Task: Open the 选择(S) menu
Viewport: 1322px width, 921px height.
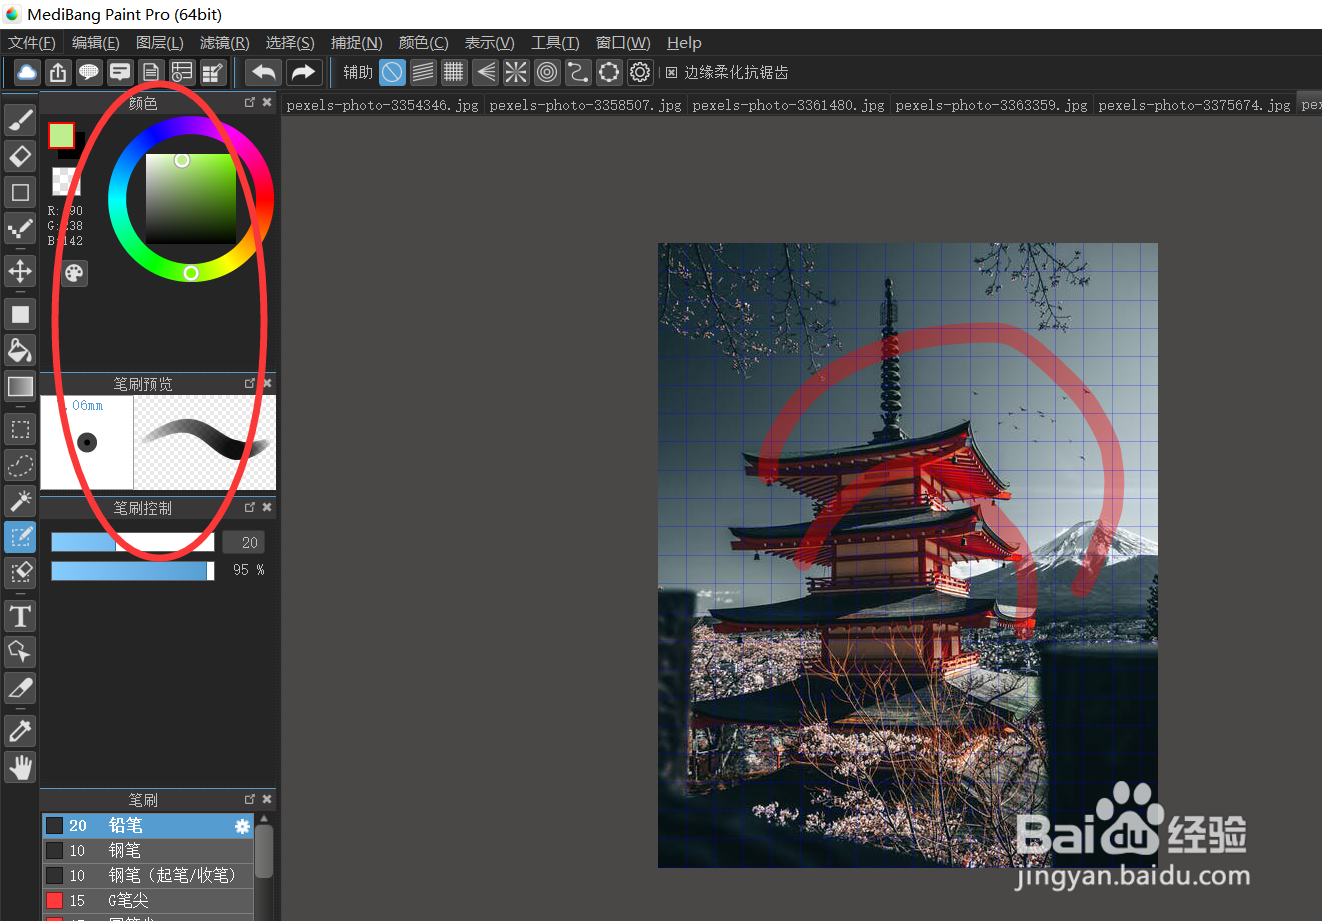Action: 290,43
